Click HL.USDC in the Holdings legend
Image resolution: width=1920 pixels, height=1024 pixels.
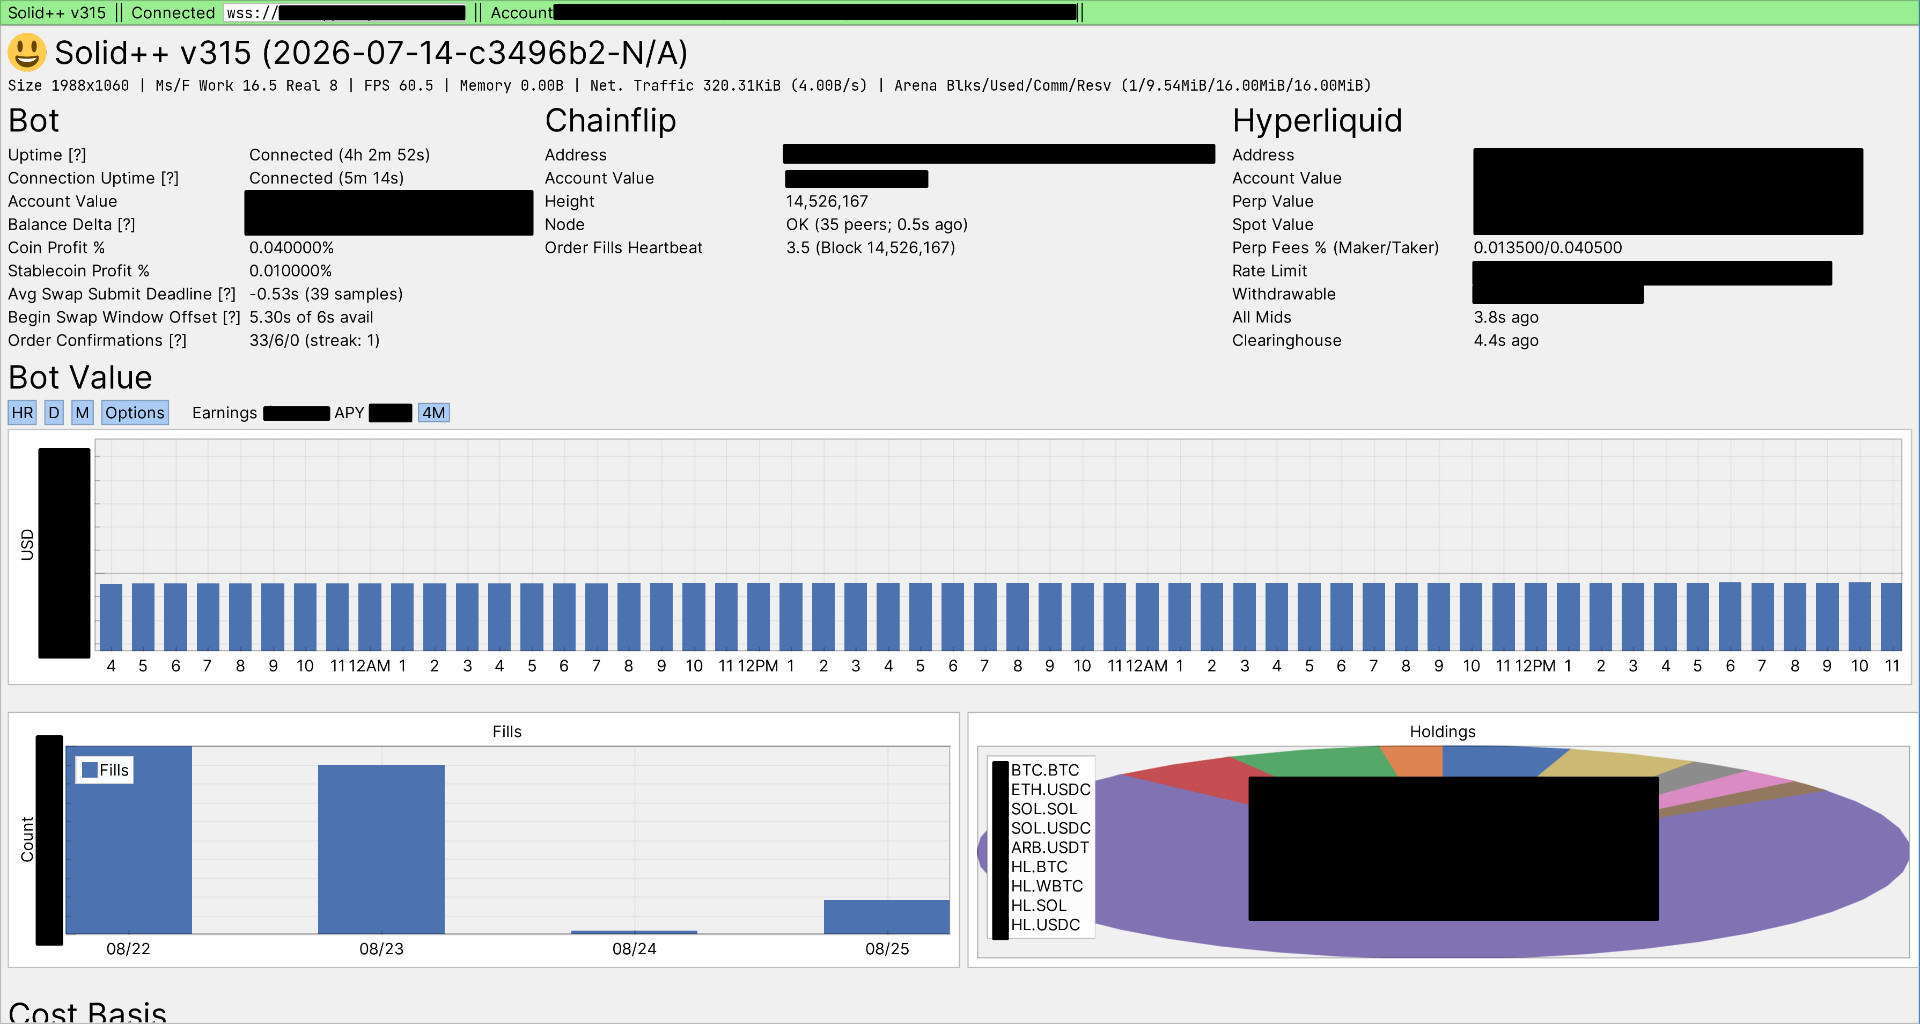coord(1045,925)
